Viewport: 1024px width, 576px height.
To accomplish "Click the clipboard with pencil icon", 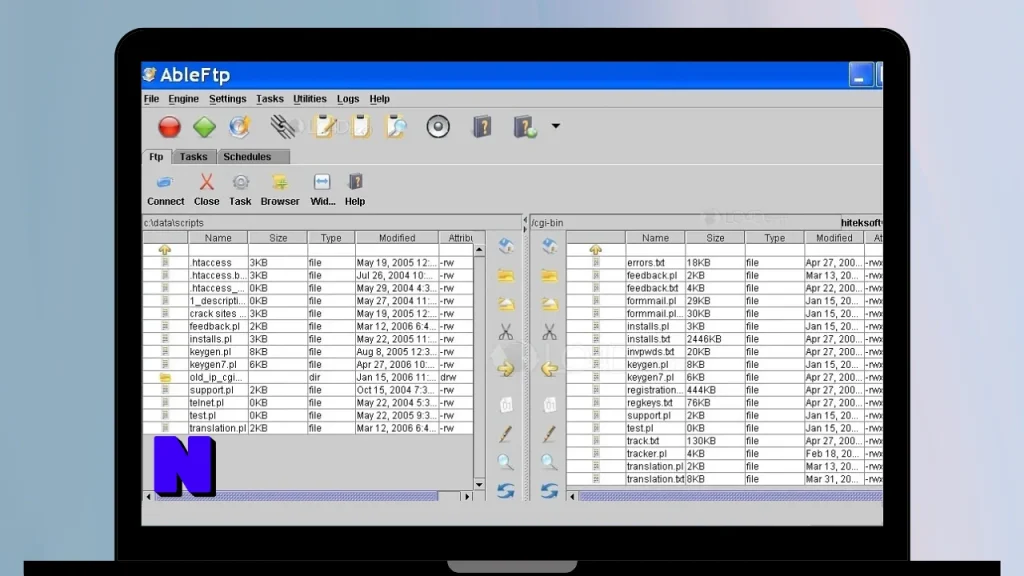I will click(x=325, y=127).
